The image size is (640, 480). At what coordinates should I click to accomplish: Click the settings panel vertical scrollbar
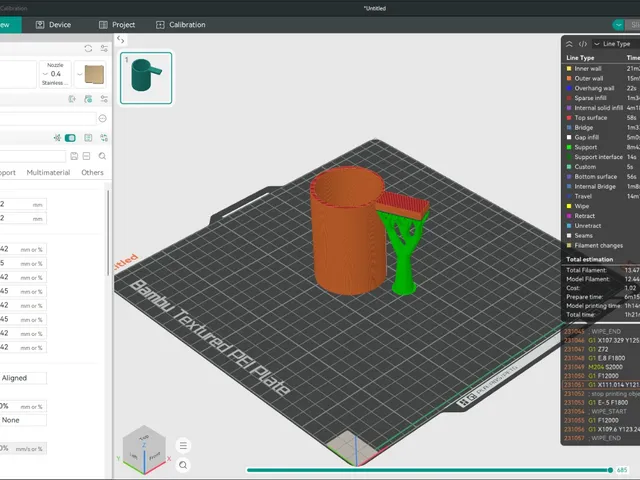(108, 233)
